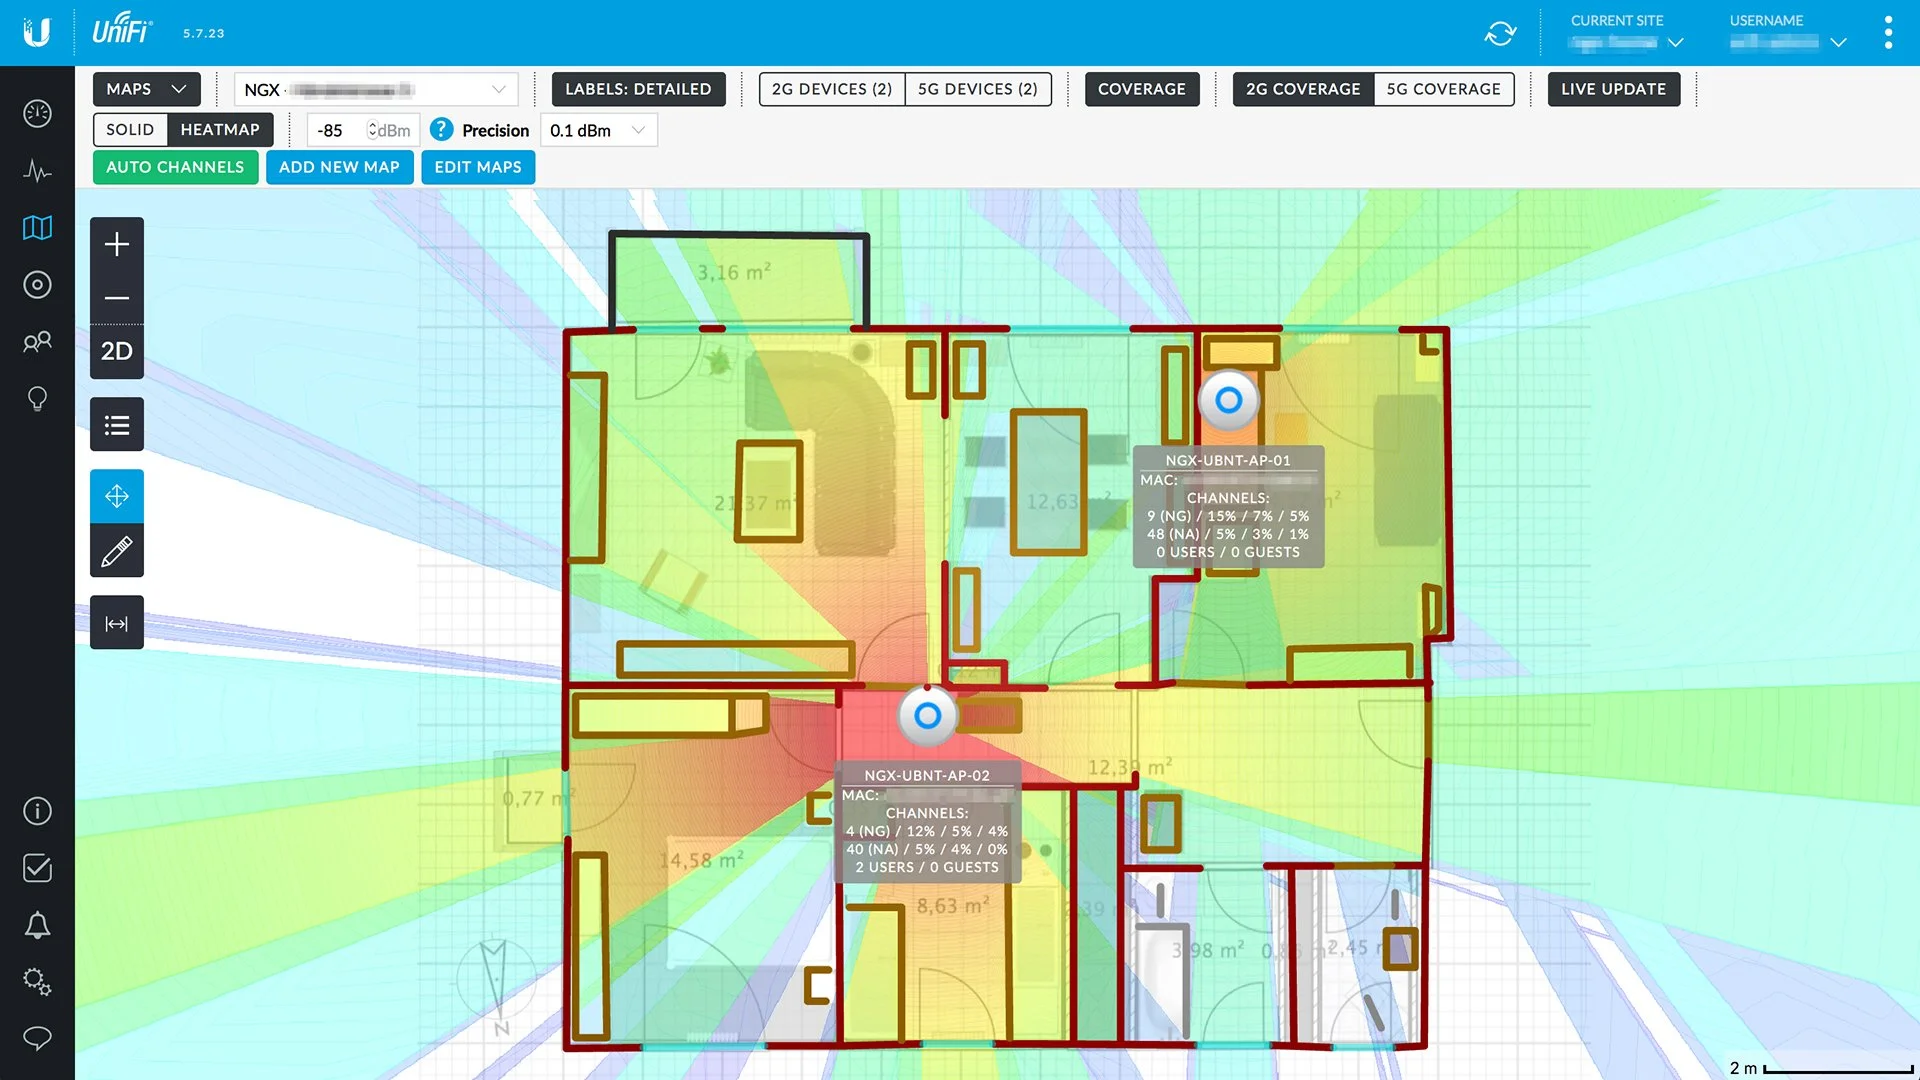Open the MAPS dropdown
Screen dimensions: 1920x1080
point(146,89)
